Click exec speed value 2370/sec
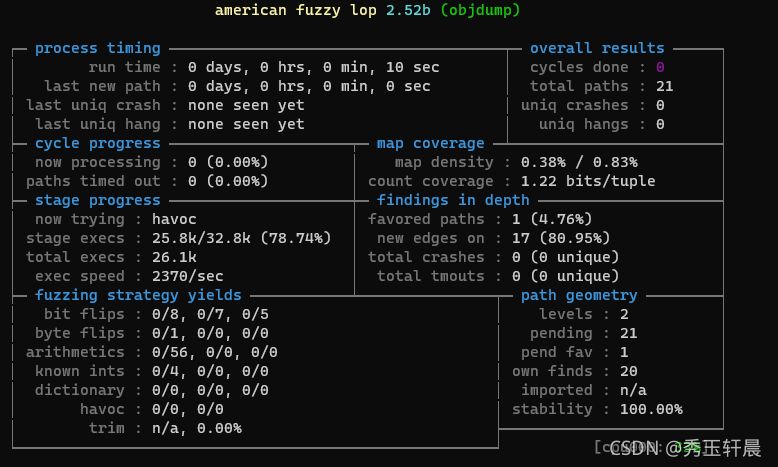Viewport: 778px width, 467px height. pyautogui.click(x=188, y=276)
